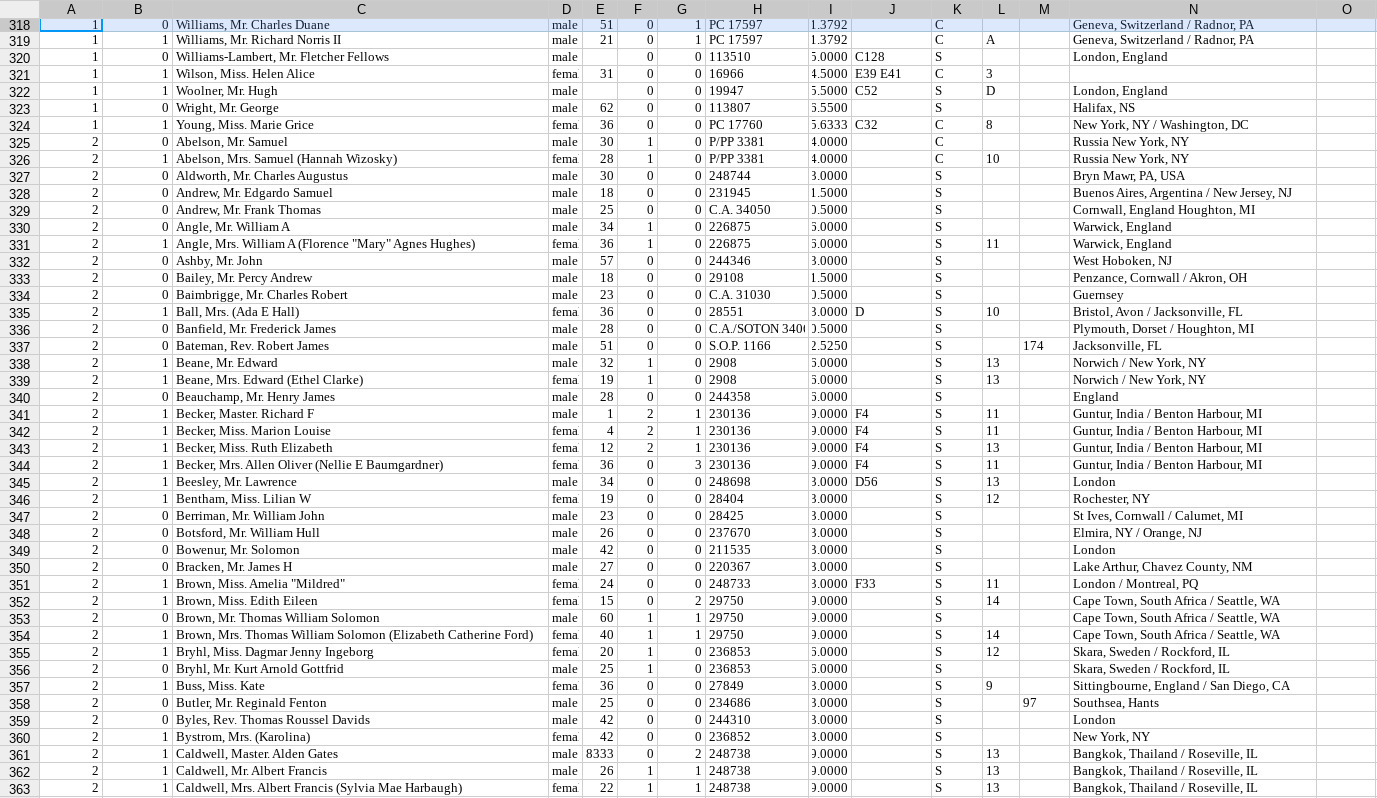Click cabin cell 'C128'
1377x798 pixels.
[x=892, y=57]
